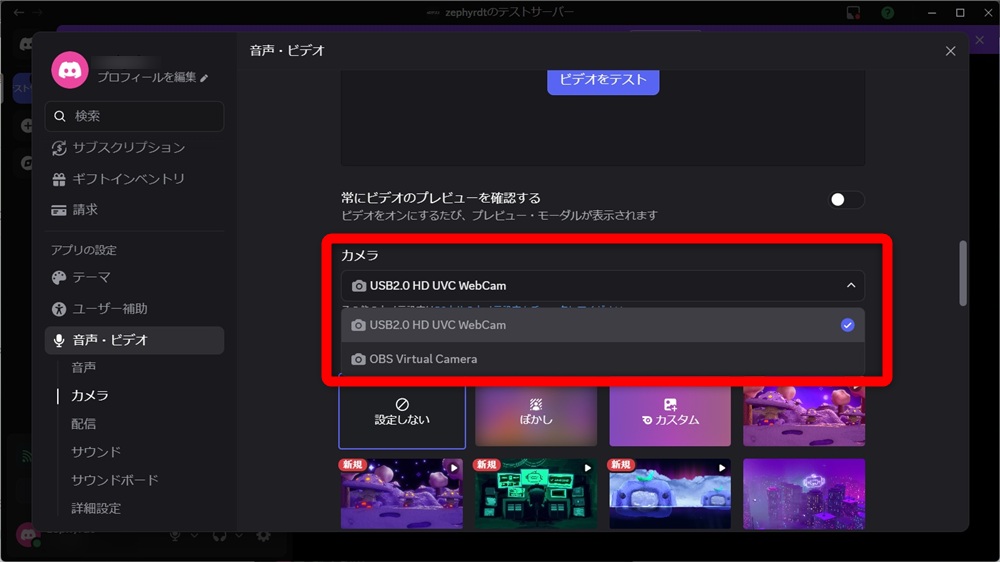Click user settings gear in background window
This screenshot has height=562, width=1000.
(x=263, y=536)
